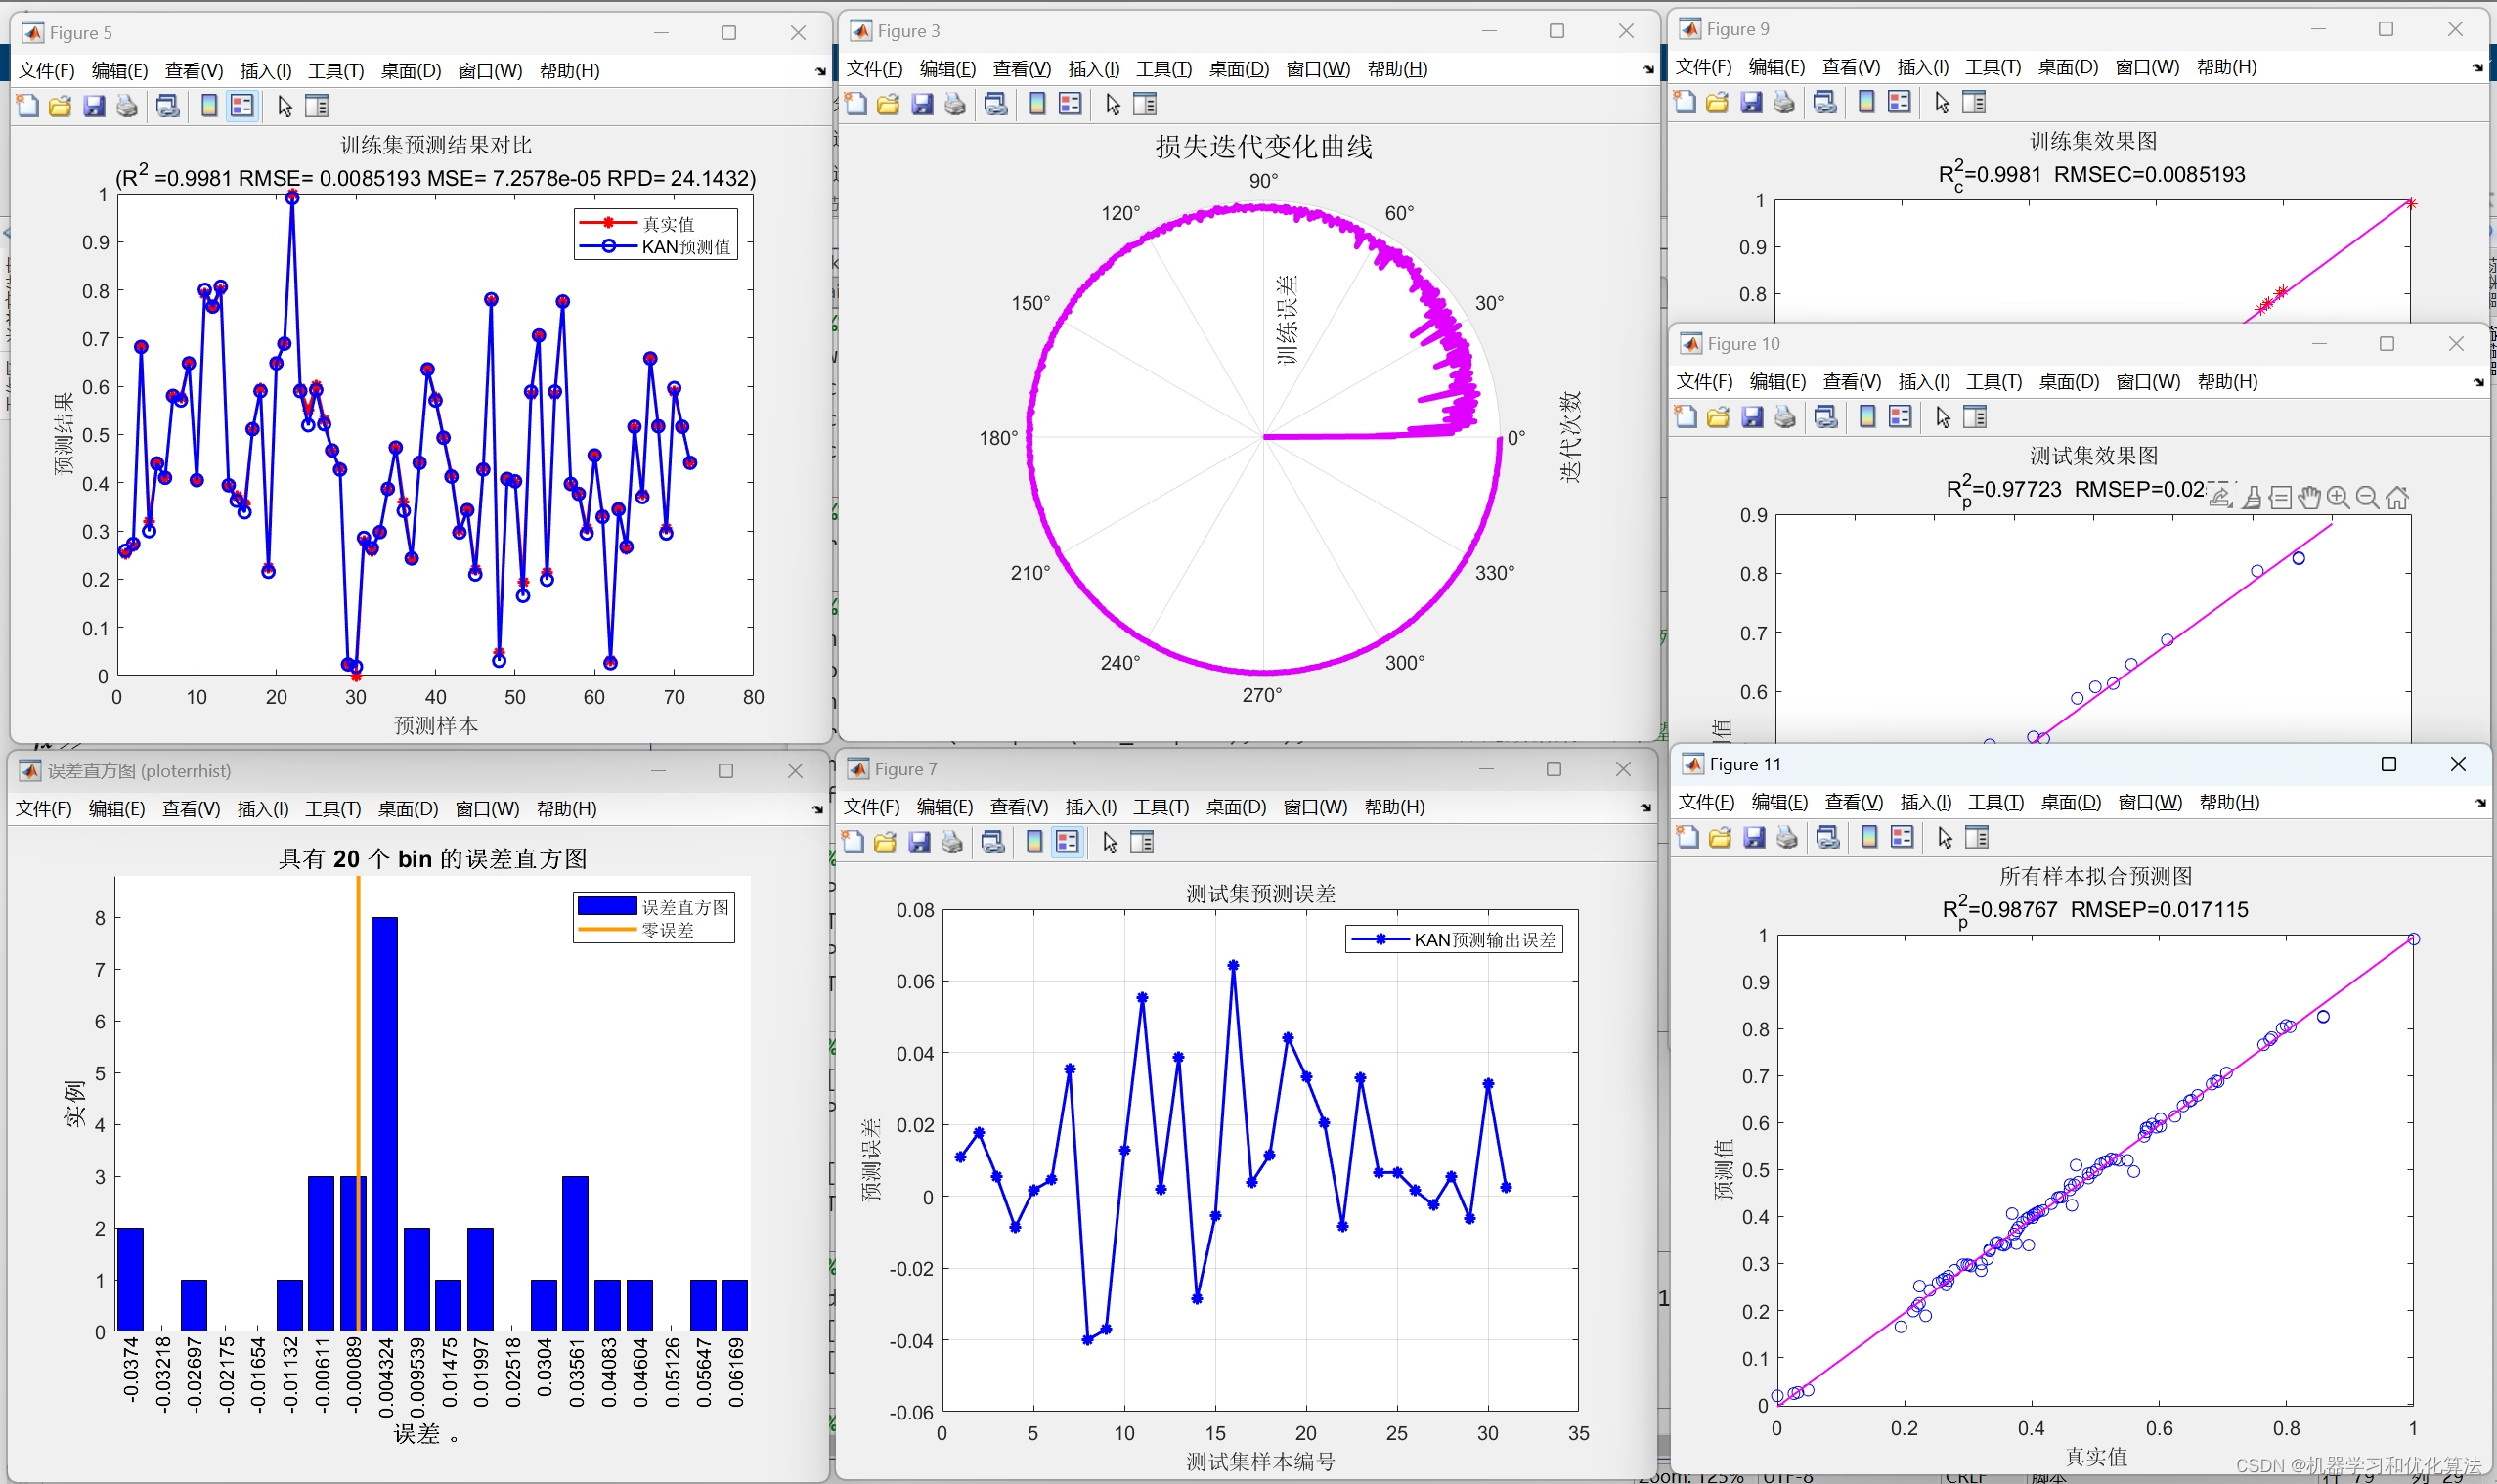Viewport: 2497px width, 1484px height.
Task: Click Link Plot icon in Figure 9 toolbar
Action: (x=1825, y=102)
